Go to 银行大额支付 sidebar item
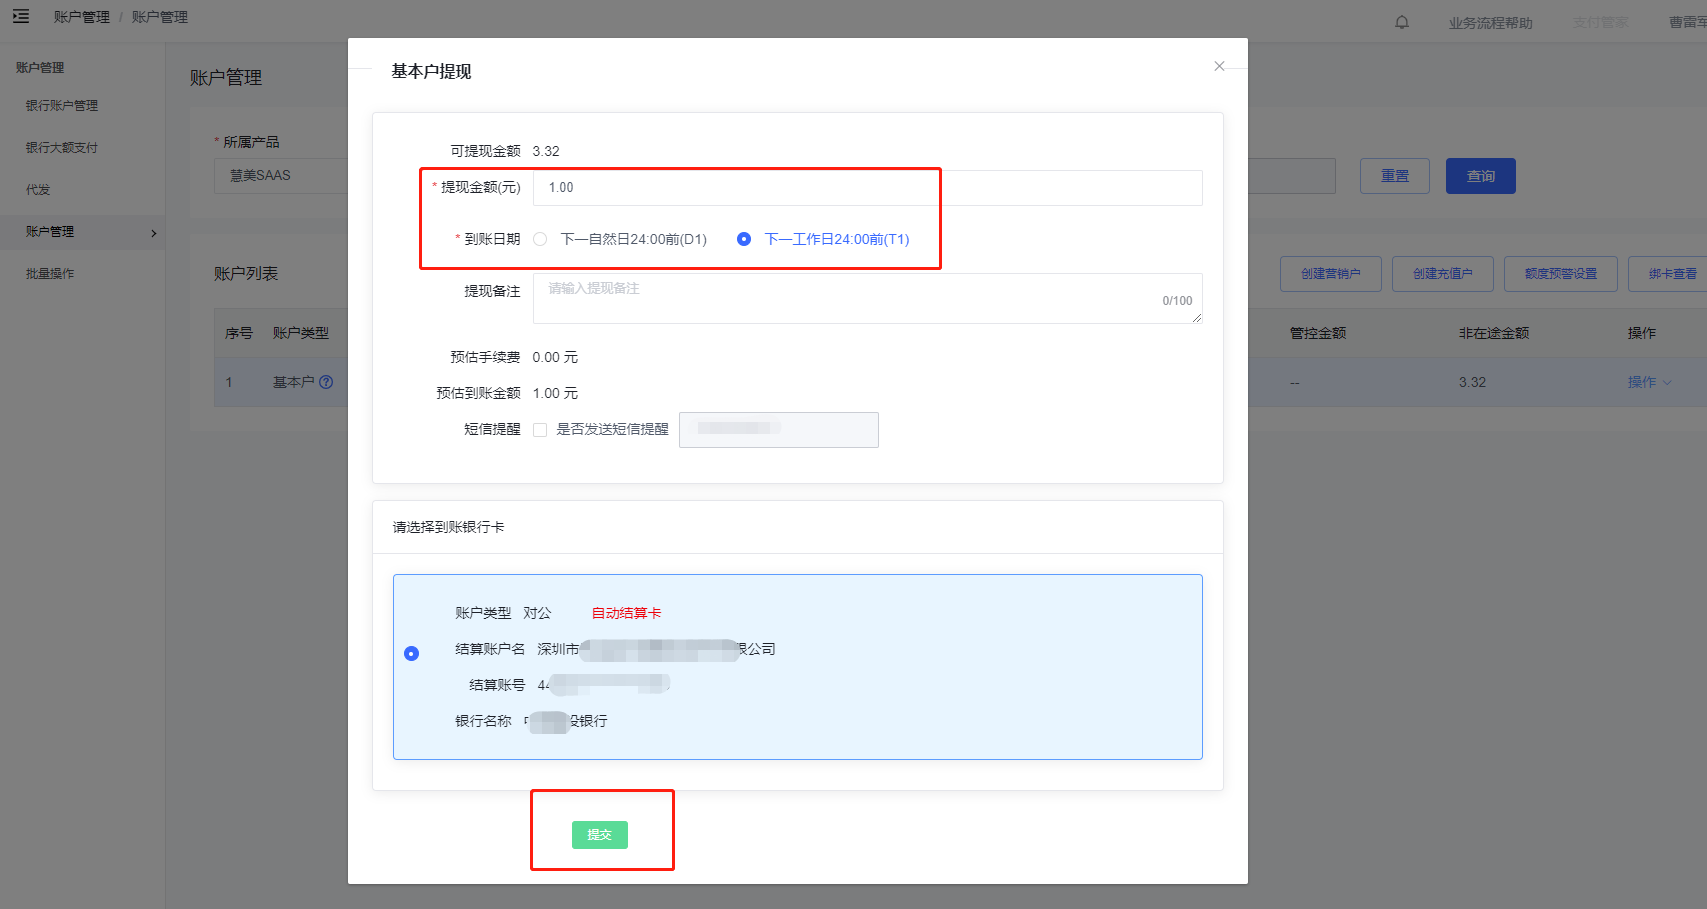 pos(62,147)
